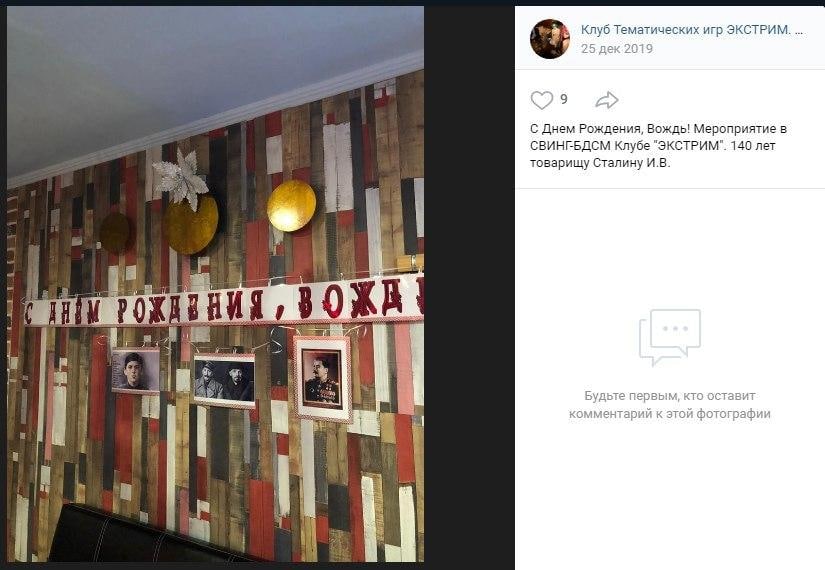Open the club's round avatar

point(550,38)
